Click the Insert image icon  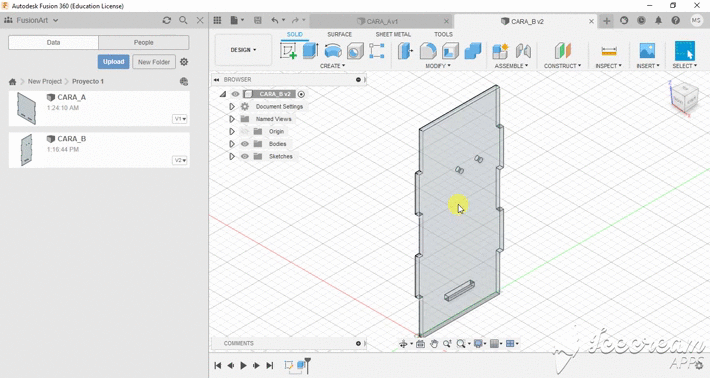pyautogui.click(x=648, y=51)
